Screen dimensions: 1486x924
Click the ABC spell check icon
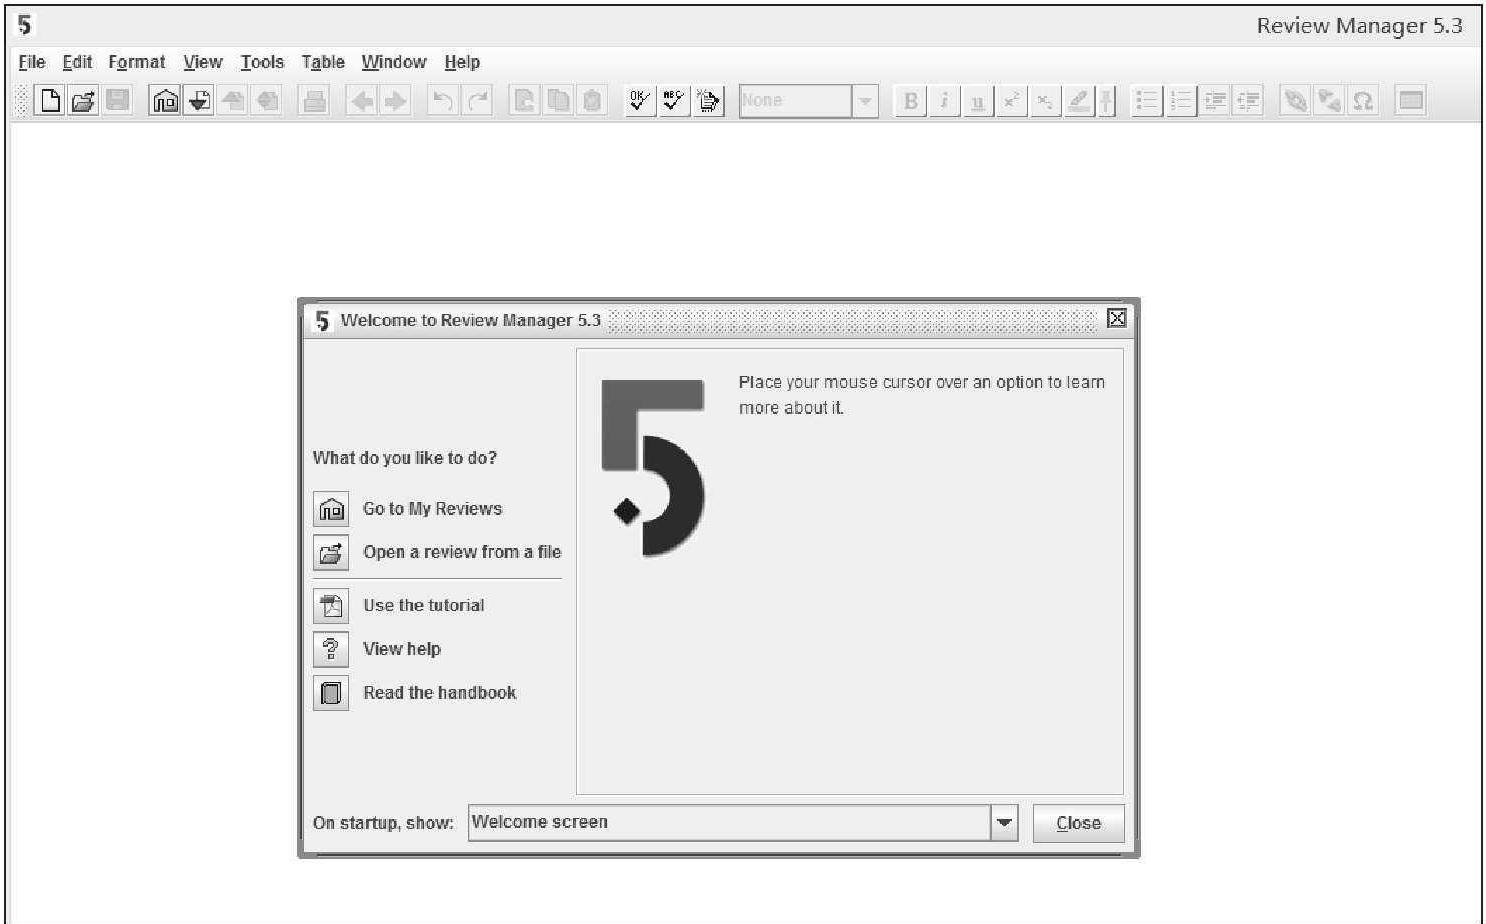tap(674, 100)
